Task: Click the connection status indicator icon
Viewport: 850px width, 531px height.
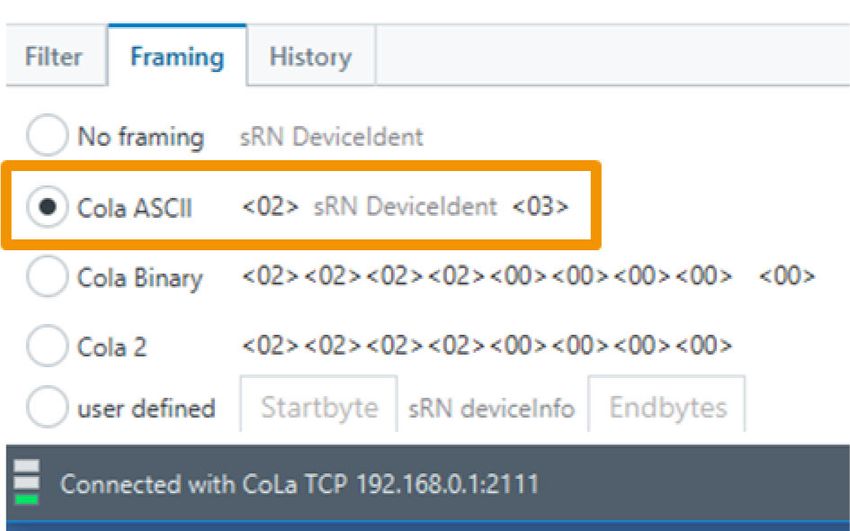Action: 27,482
